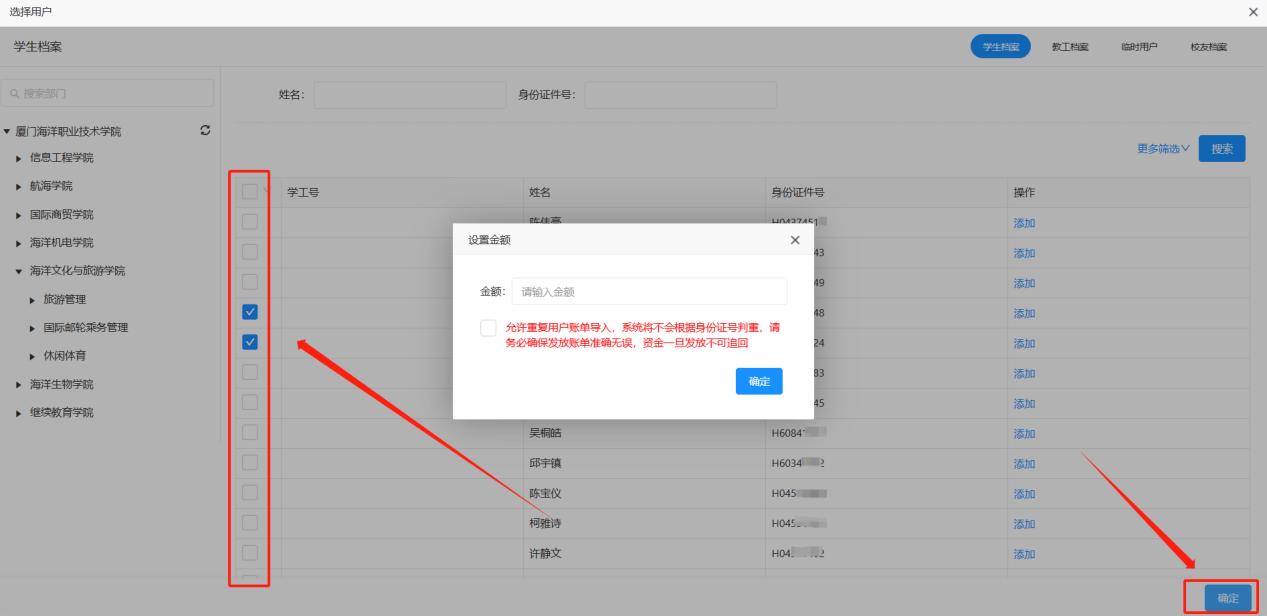Switch to the 校友档案 tab
This screenshot has width=1267, height=616.
click(1208, 47)
